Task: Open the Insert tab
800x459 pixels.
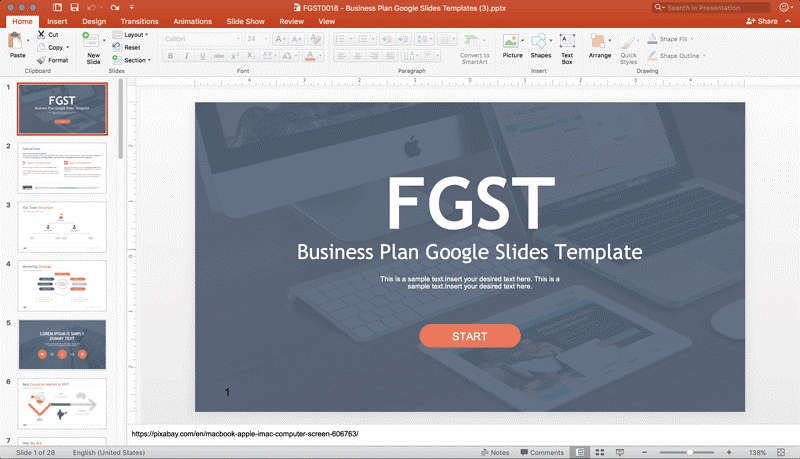Action: pos(57,21)
